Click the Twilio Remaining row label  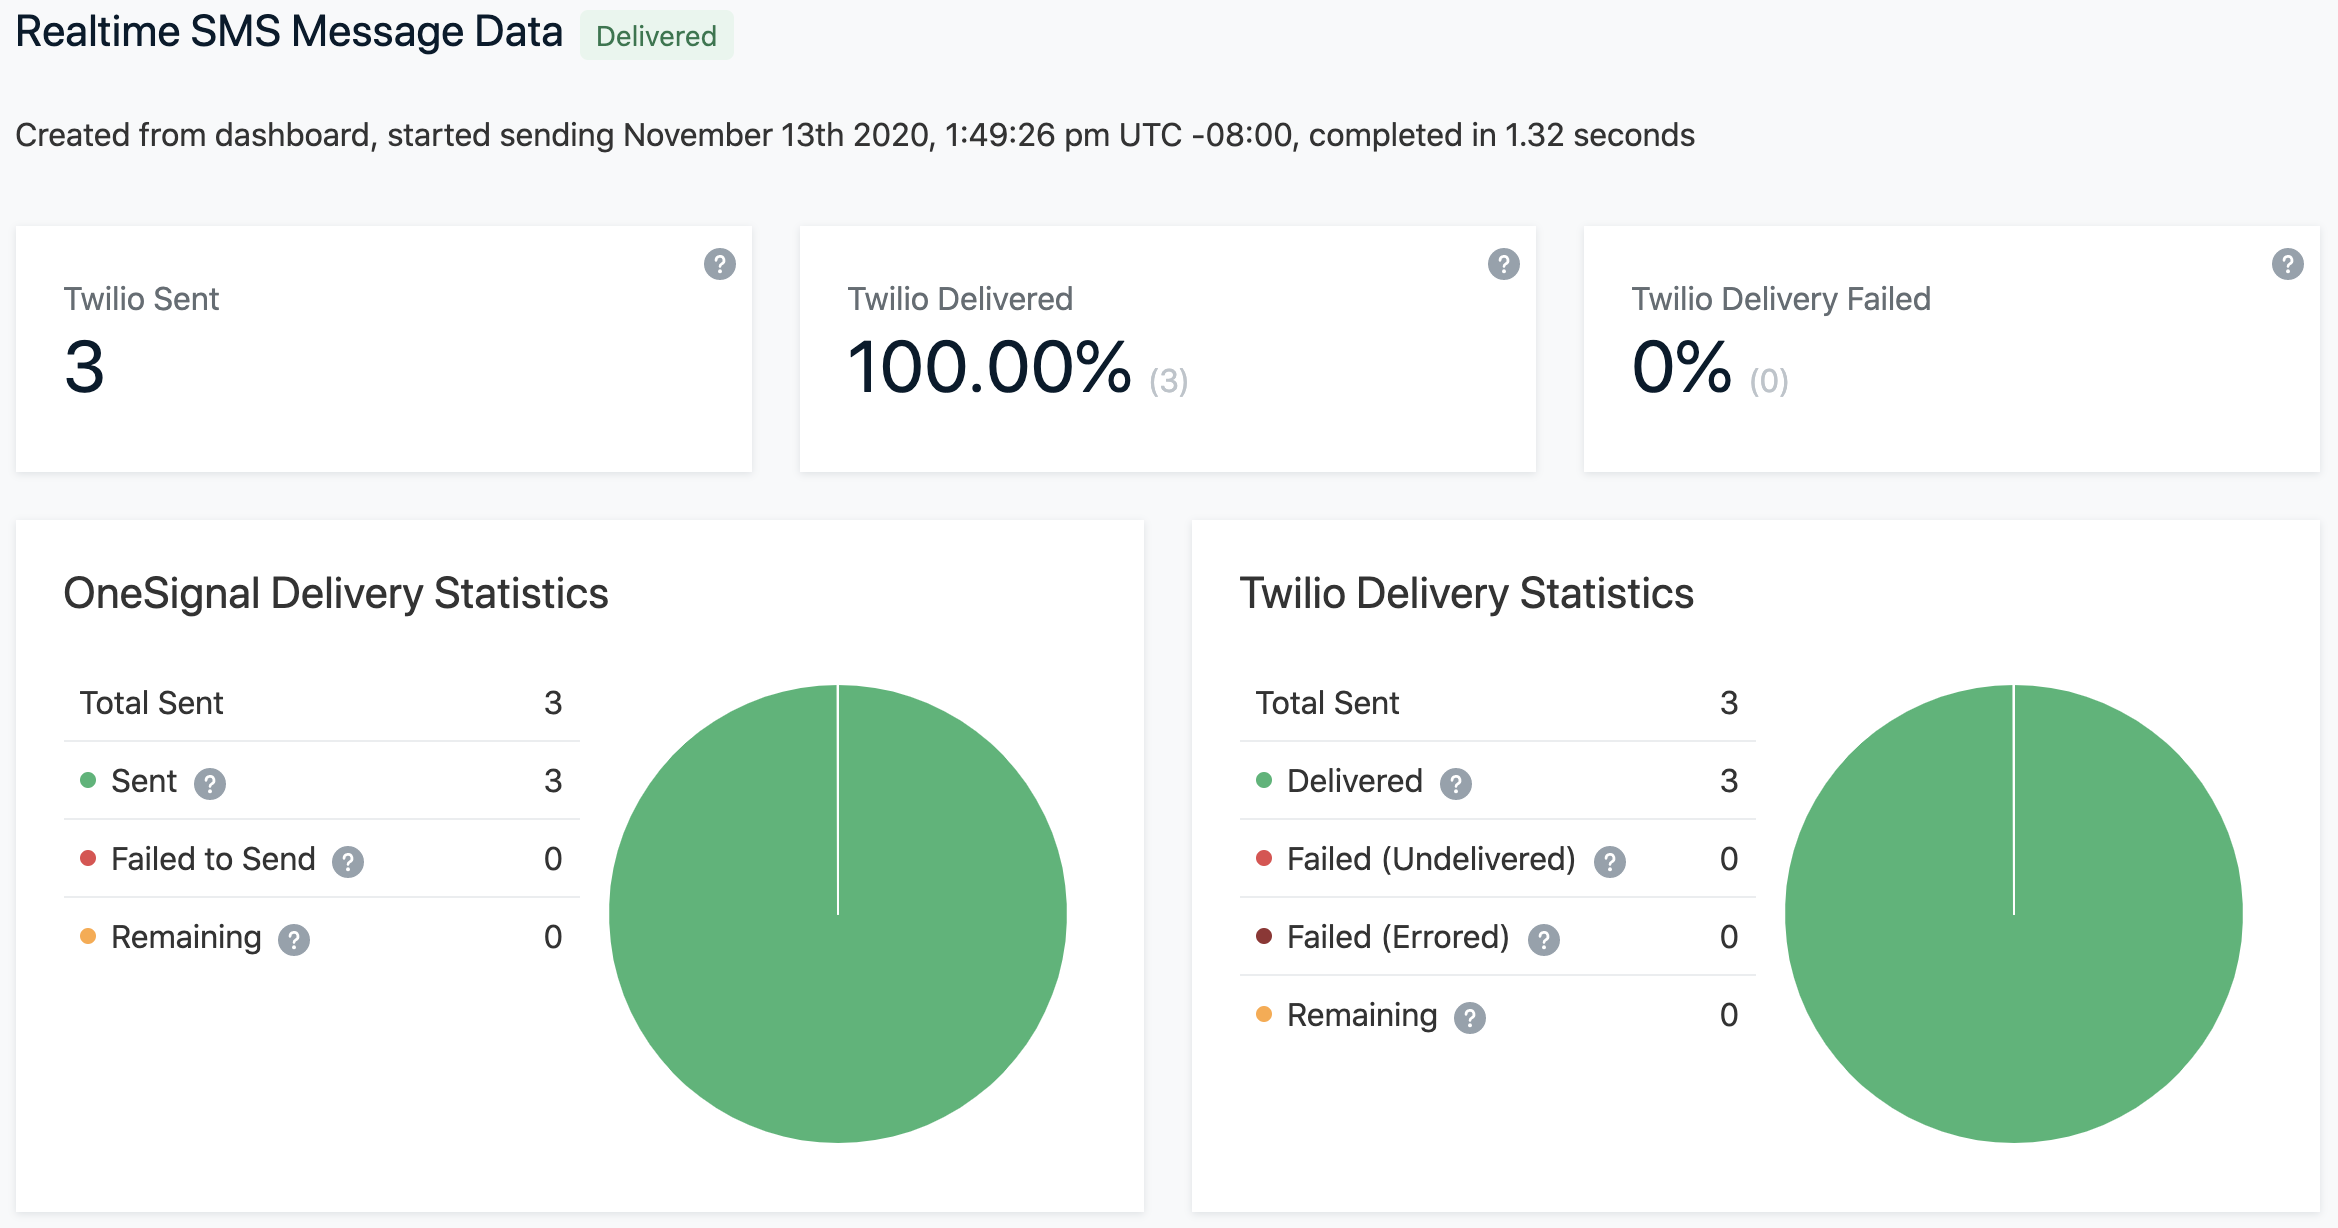(x=1362, y=1016)
